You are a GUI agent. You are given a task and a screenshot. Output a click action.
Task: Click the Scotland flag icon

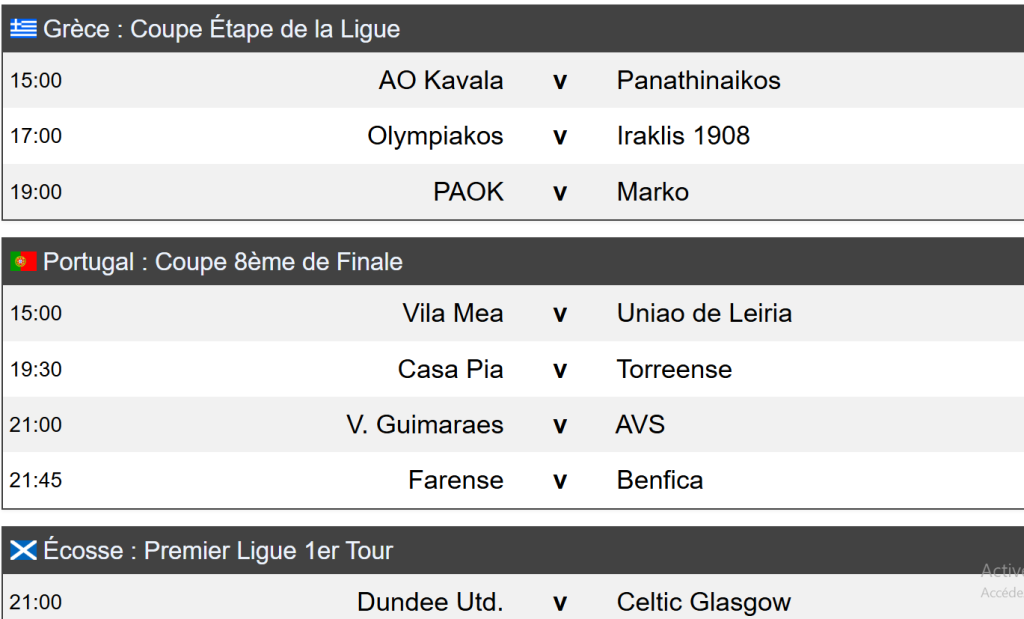pos(24,550)
